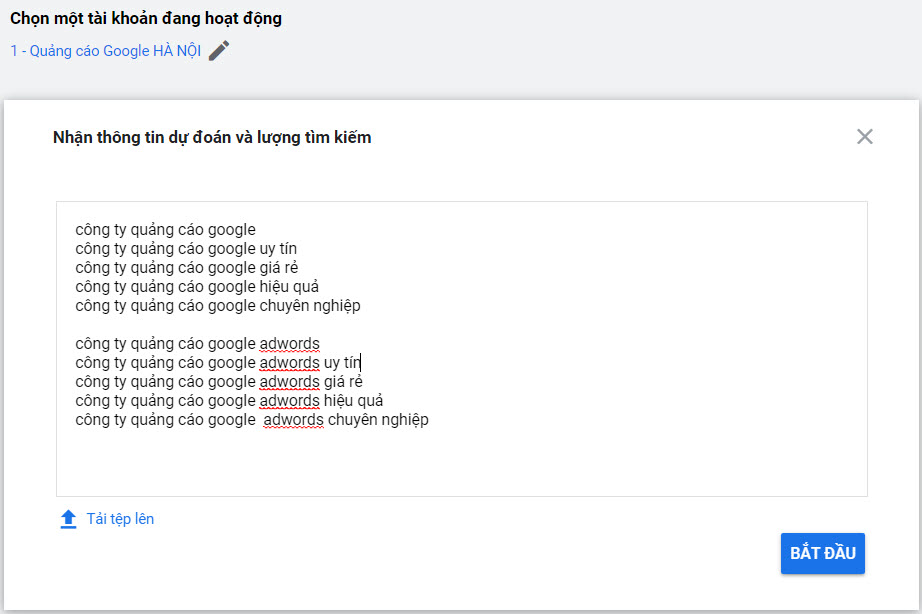Click the line ending 'google chuyên nghiệp' without adwords
The image size is (922, 614).
tap(217, 306)
